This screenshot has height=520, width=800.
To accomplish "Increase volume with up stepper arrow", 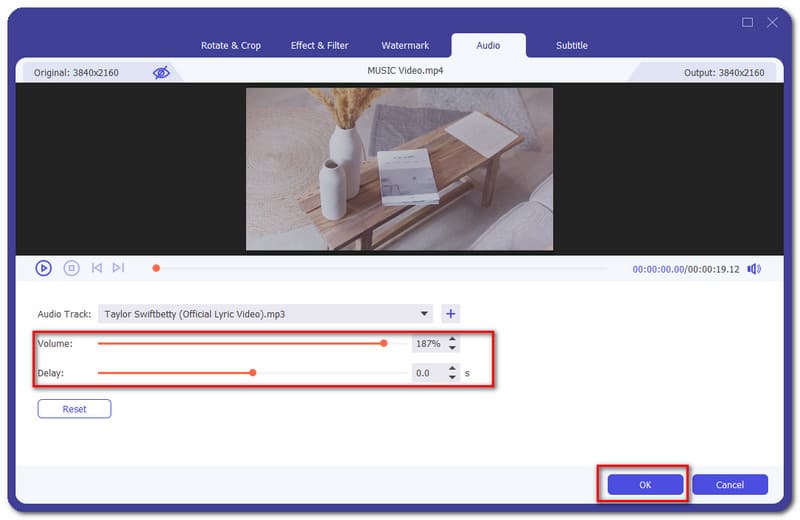I will coord(452,339).
